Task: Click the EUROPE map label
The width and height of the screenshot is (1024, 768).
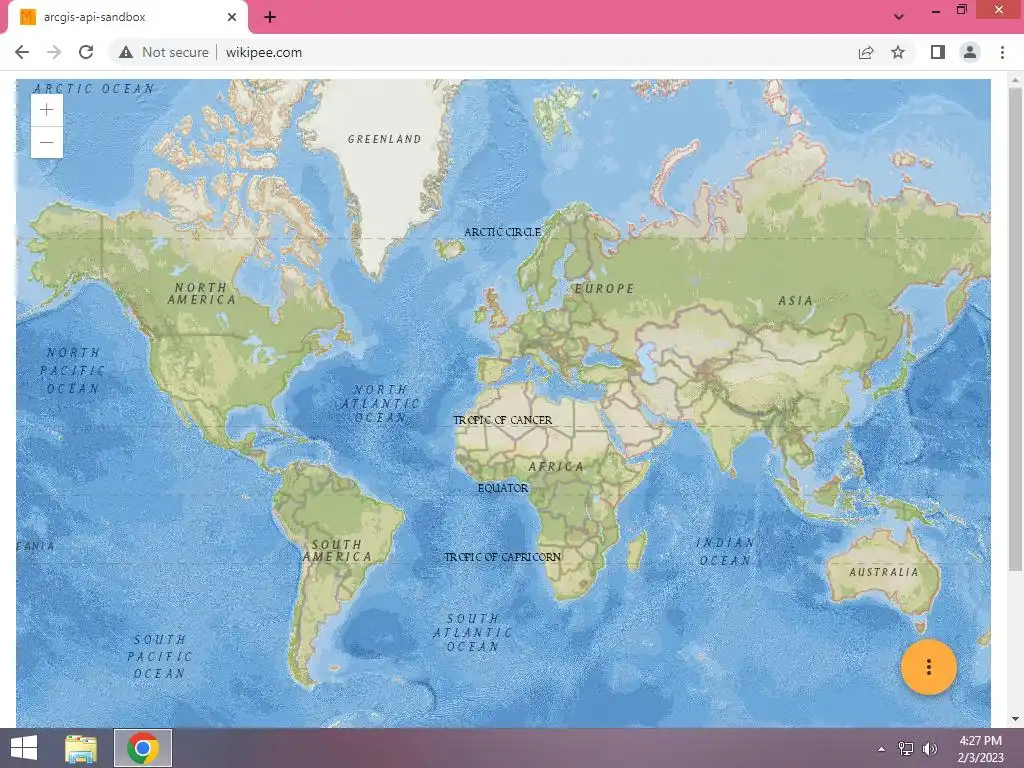Action: 604,289
